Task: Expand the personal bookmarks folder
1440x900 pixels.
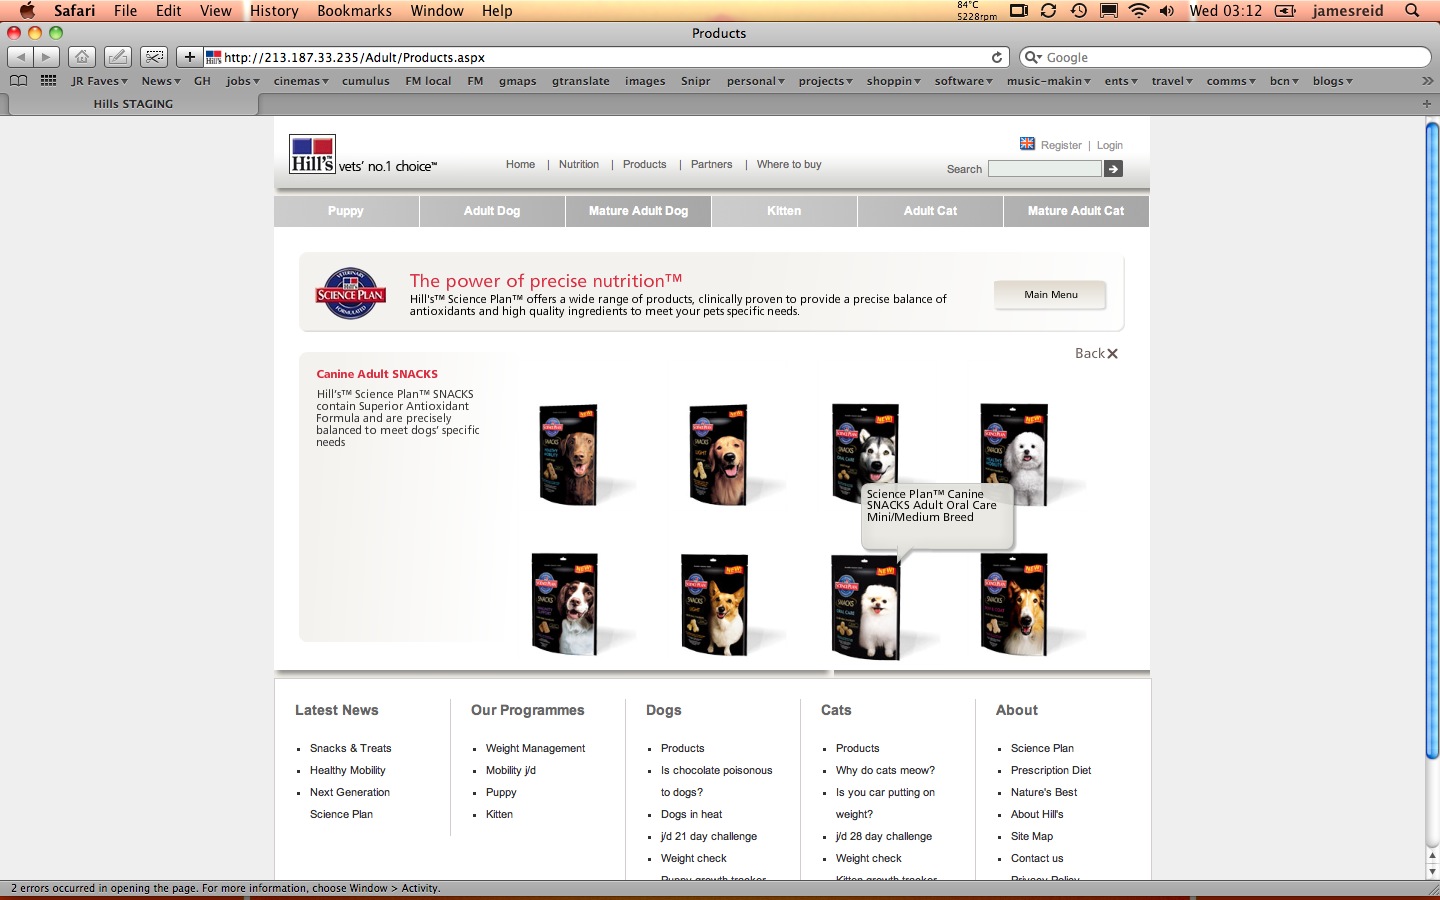Action: pos(756,81)
